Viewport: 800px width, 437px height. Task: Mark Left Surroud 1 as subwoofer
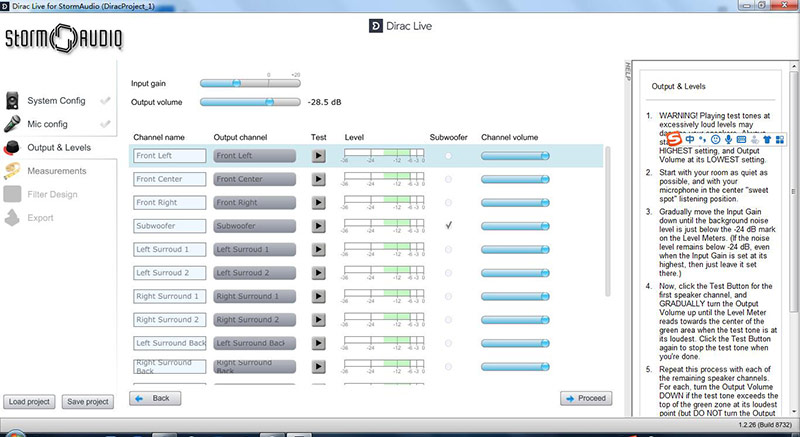tap(448, 249)
